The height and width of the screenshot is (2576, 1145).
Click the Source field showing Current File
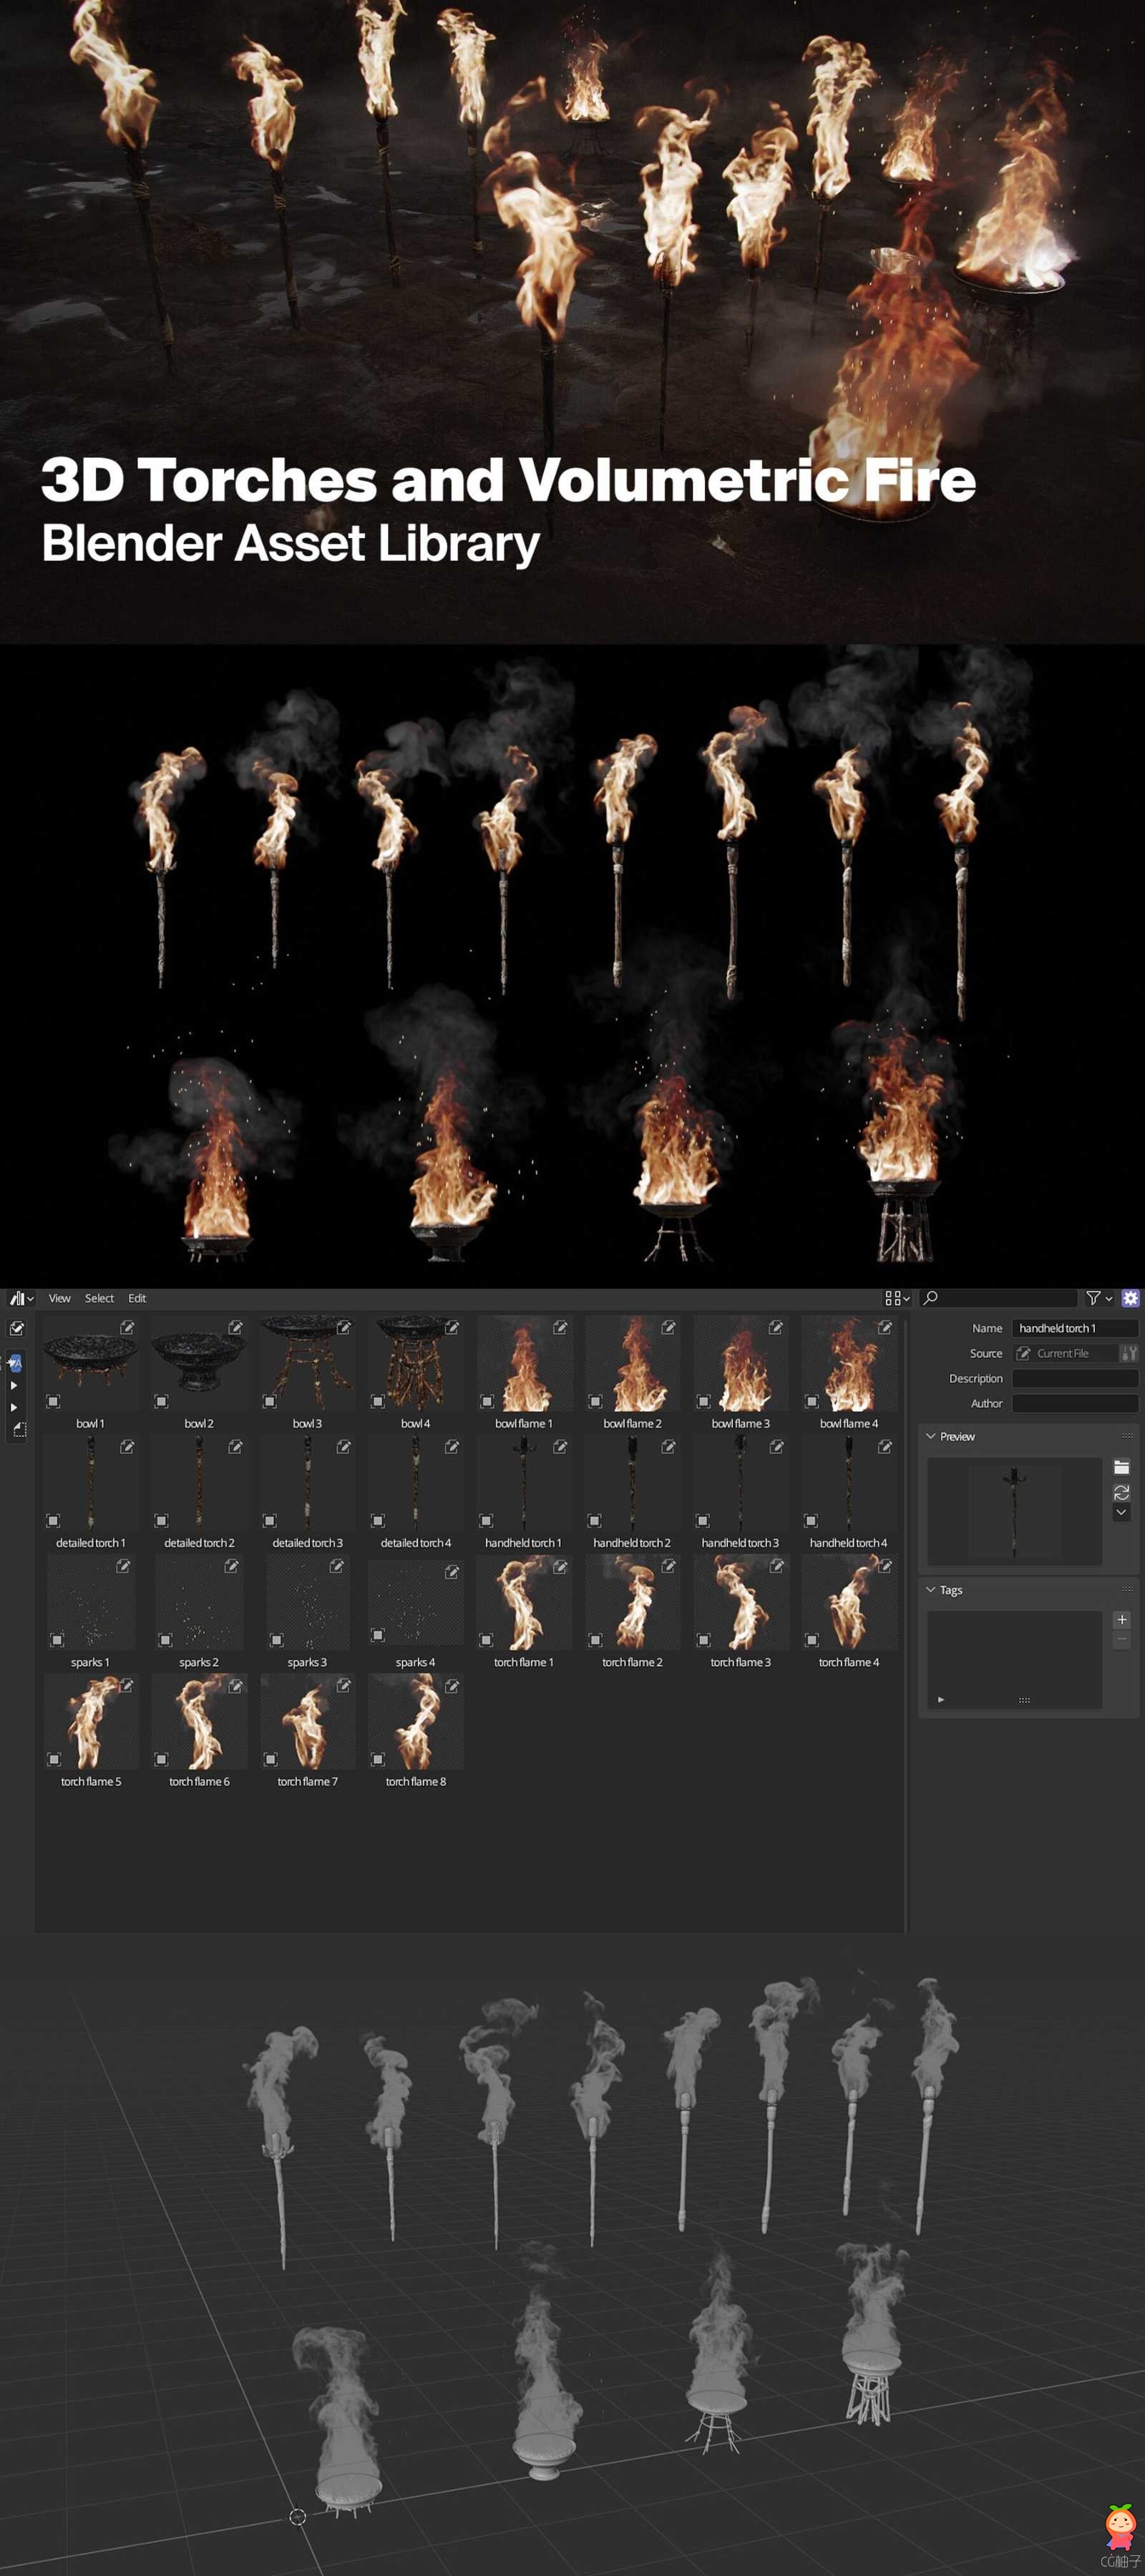[1065, 1353]
